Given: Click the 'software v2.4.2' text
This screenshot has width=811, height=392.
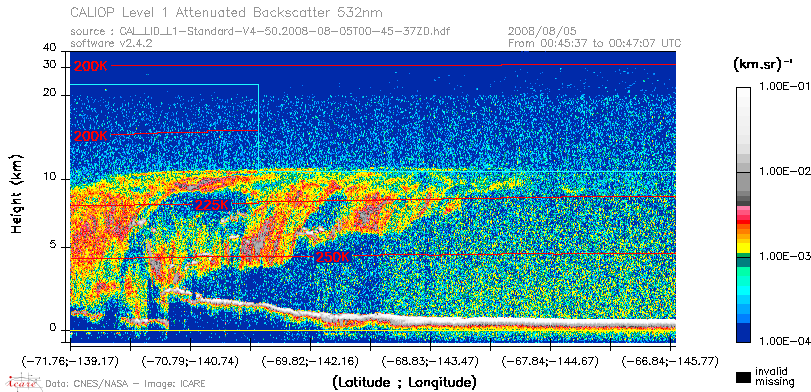Looking at the screenshot, I should coord(111,44).
